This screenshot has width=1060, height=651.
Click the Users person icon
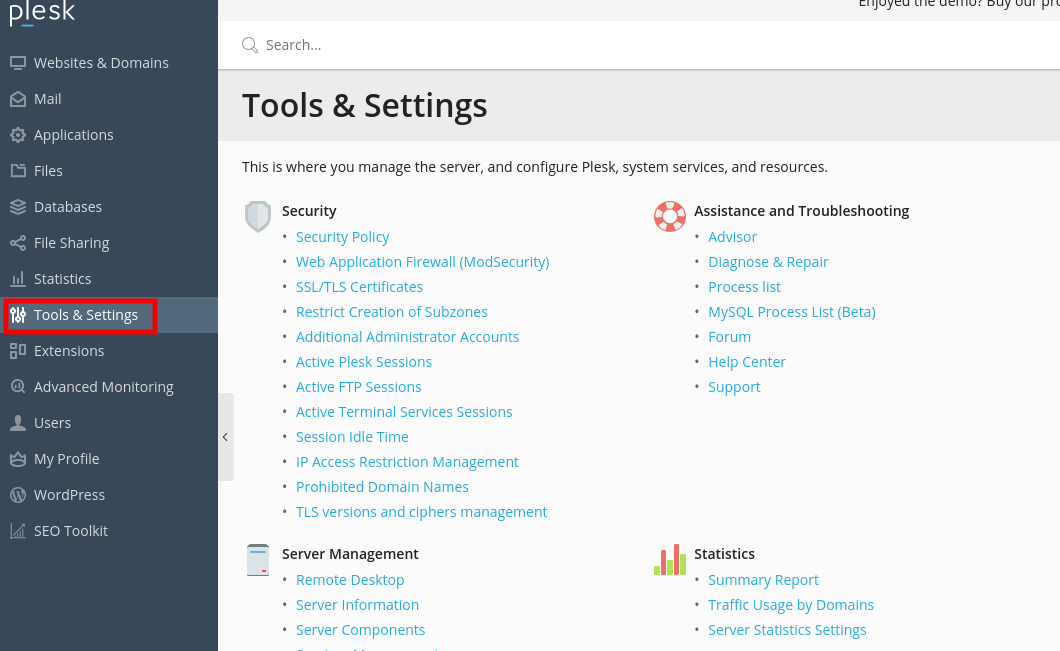[x=18, y=423]
